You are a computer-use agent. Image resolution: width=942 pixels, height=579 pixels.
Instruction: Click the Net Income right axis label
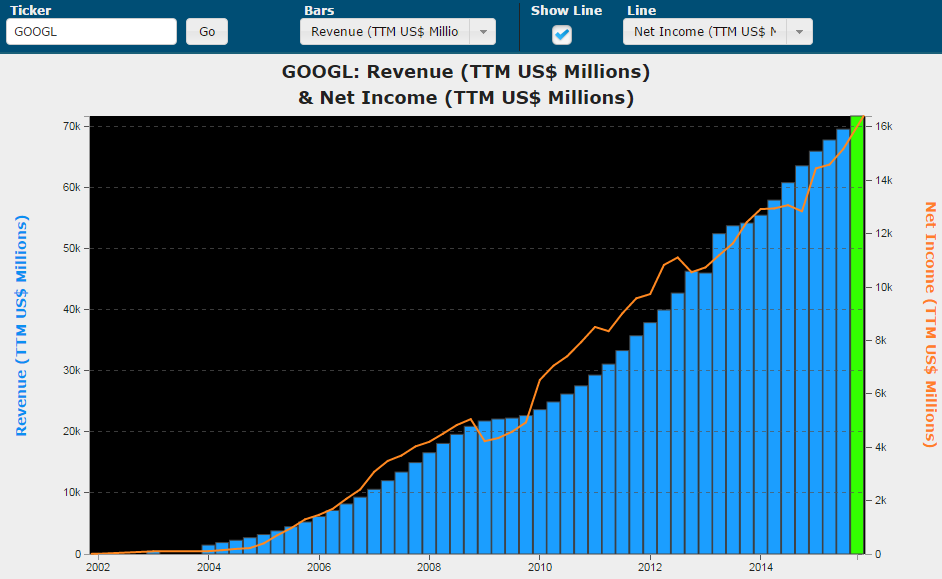click(x=930, y=325)
